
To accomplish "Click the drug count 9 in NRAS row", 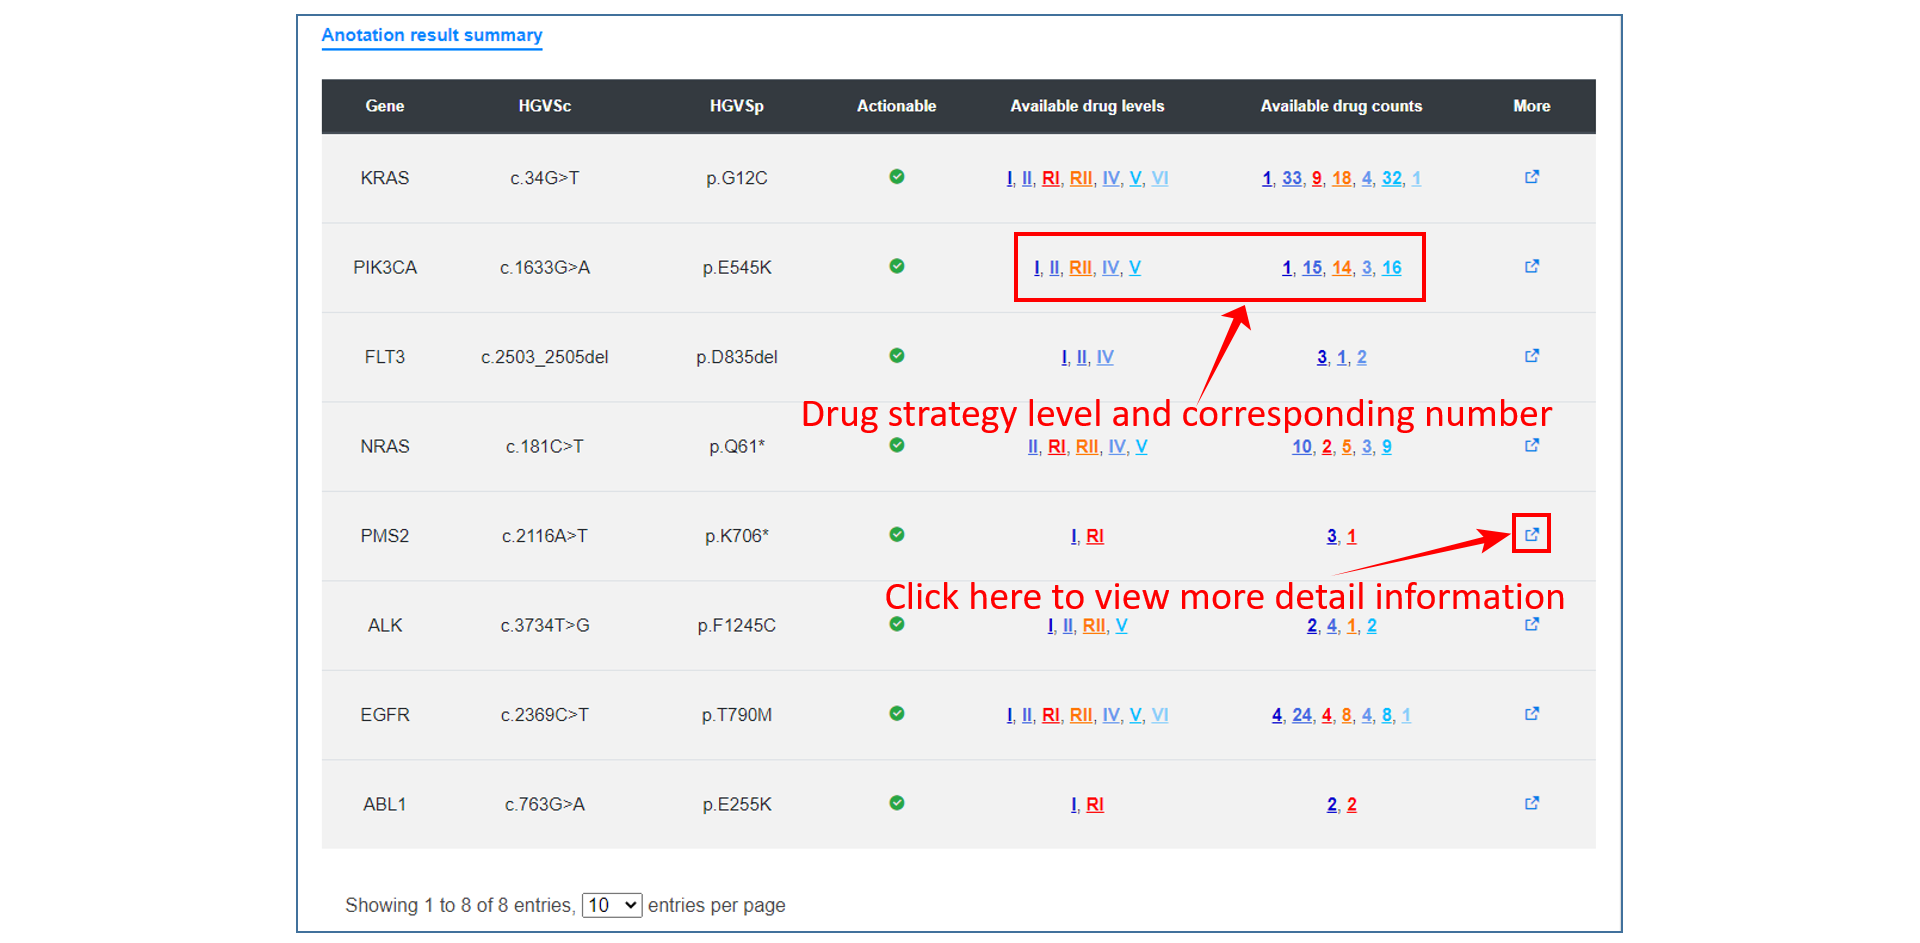I will pyautogui.click(x=1387, y=447).
